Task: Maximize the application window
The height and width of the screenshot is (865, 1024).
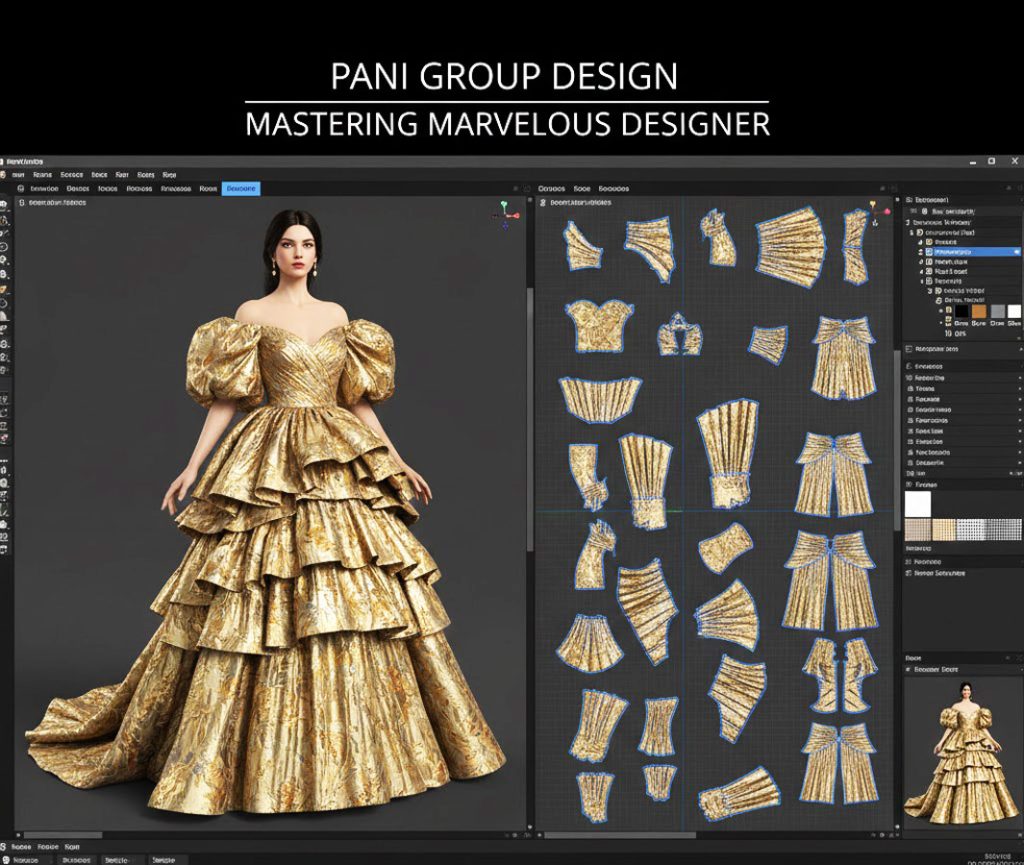Action: point(991,161)
